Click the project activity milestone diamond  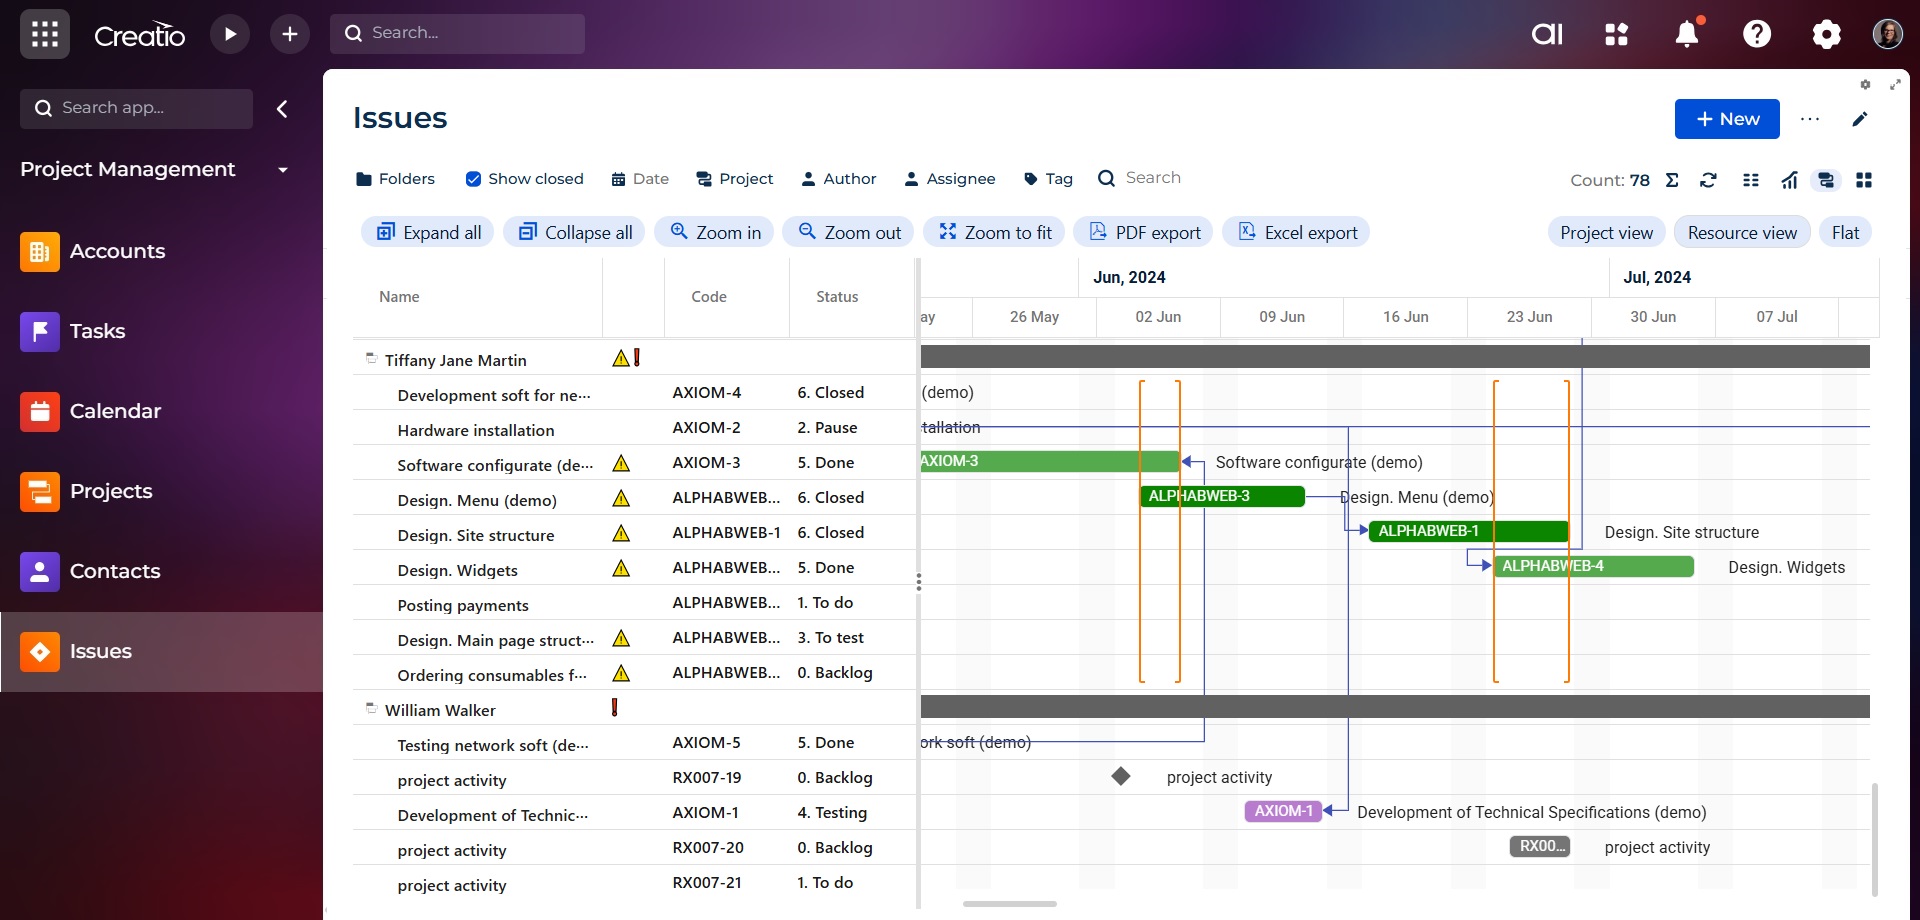pyautogui.click(x=1120, y=776)
